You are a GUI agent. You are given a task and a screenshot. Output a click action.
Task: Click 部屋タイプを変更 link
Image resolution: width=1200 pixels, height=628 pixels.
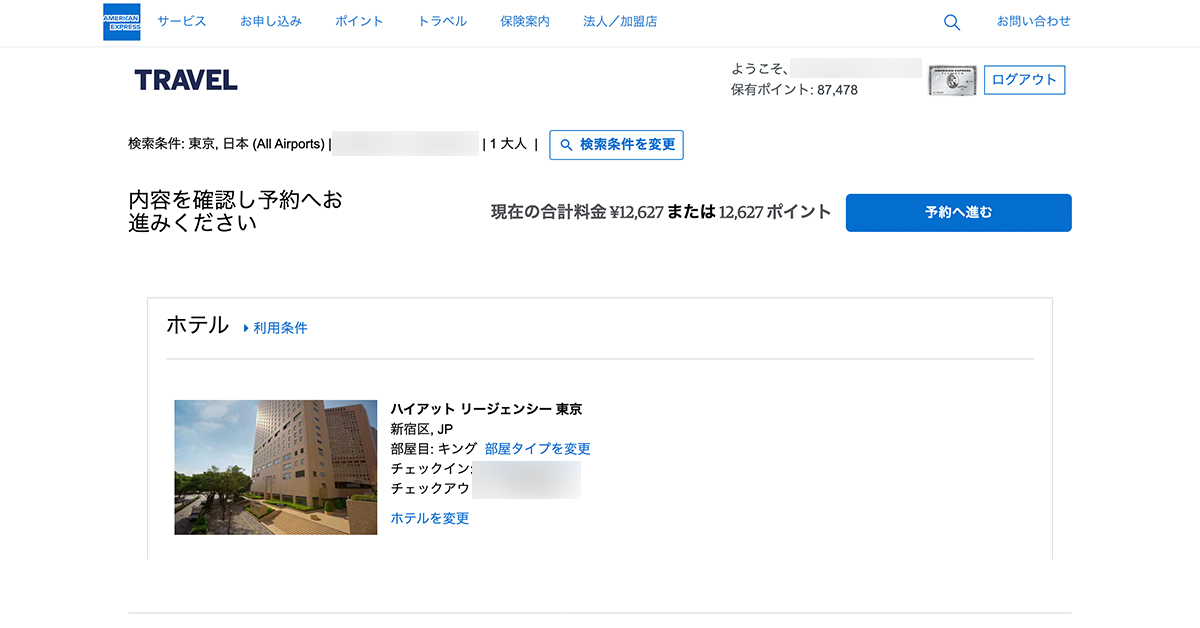pos(538,449)
